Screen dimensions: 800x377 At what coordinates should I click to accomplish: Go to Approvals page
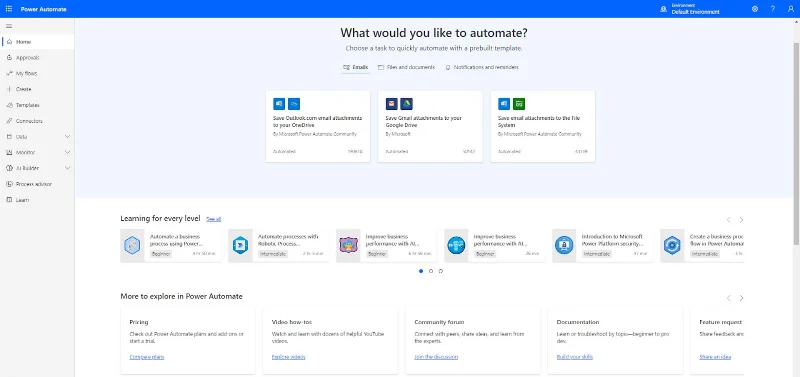click(37, 58)
